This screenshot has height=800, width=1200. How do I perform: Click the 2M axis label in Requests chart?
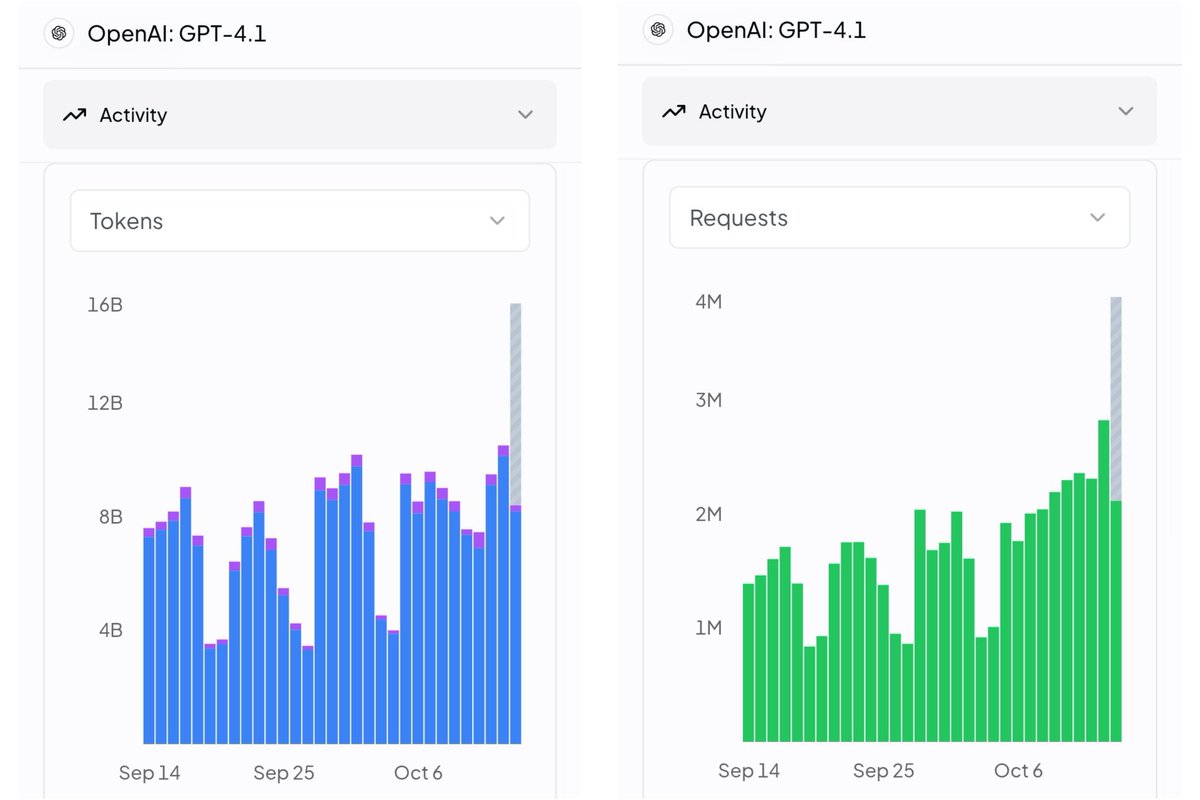[708, 514]
